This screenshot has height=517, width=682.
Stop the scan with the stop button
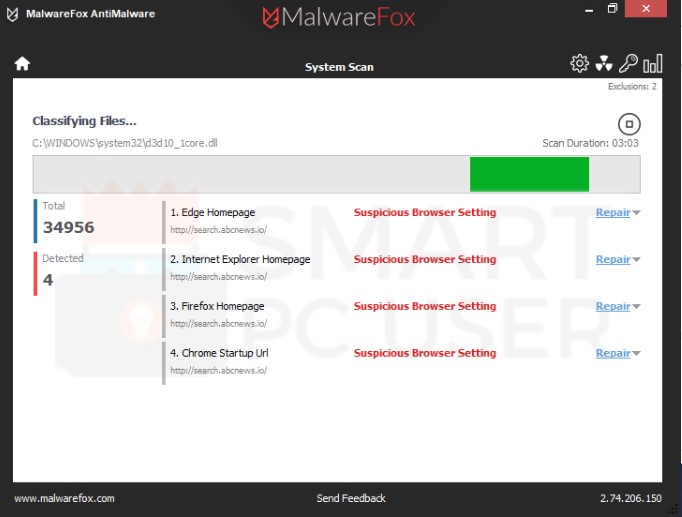629,124
